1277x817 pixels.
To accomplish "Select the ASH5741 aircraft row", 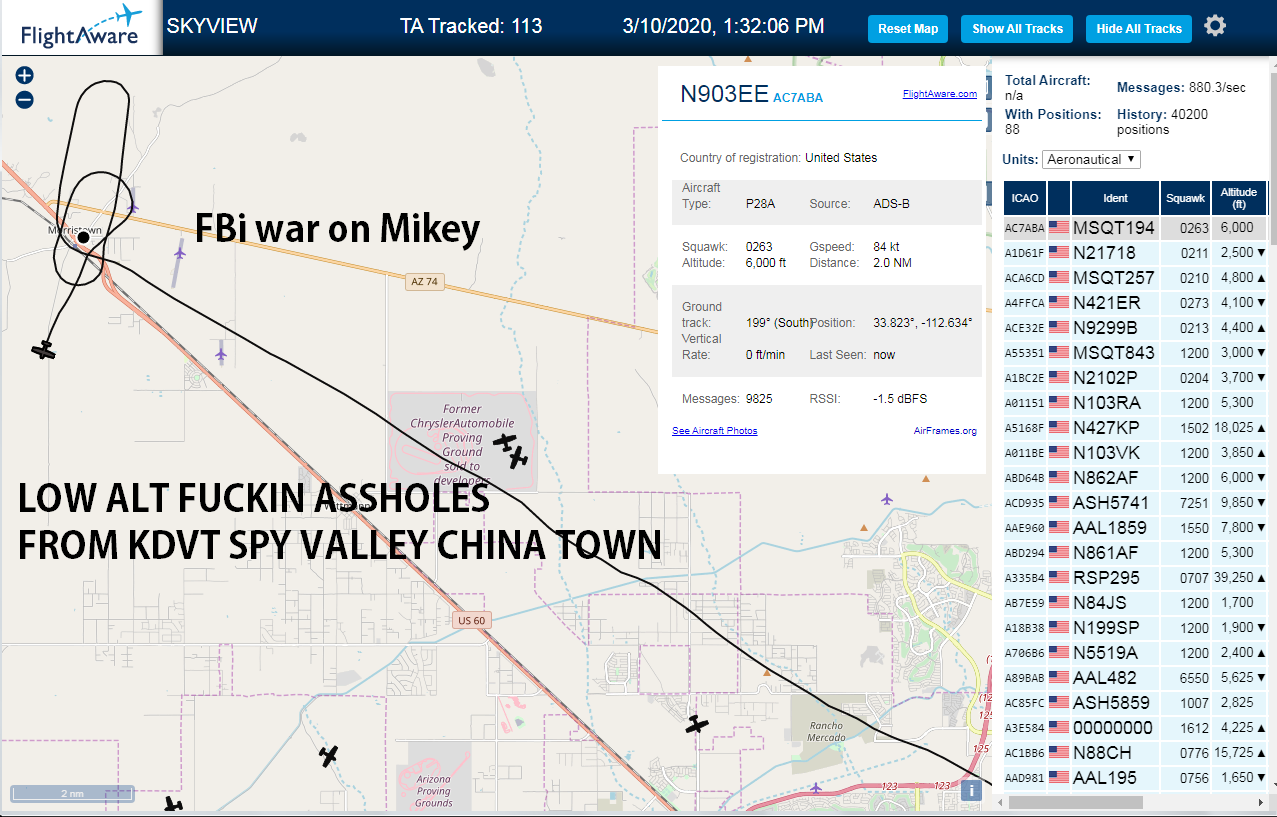I will coord(1135,502).
